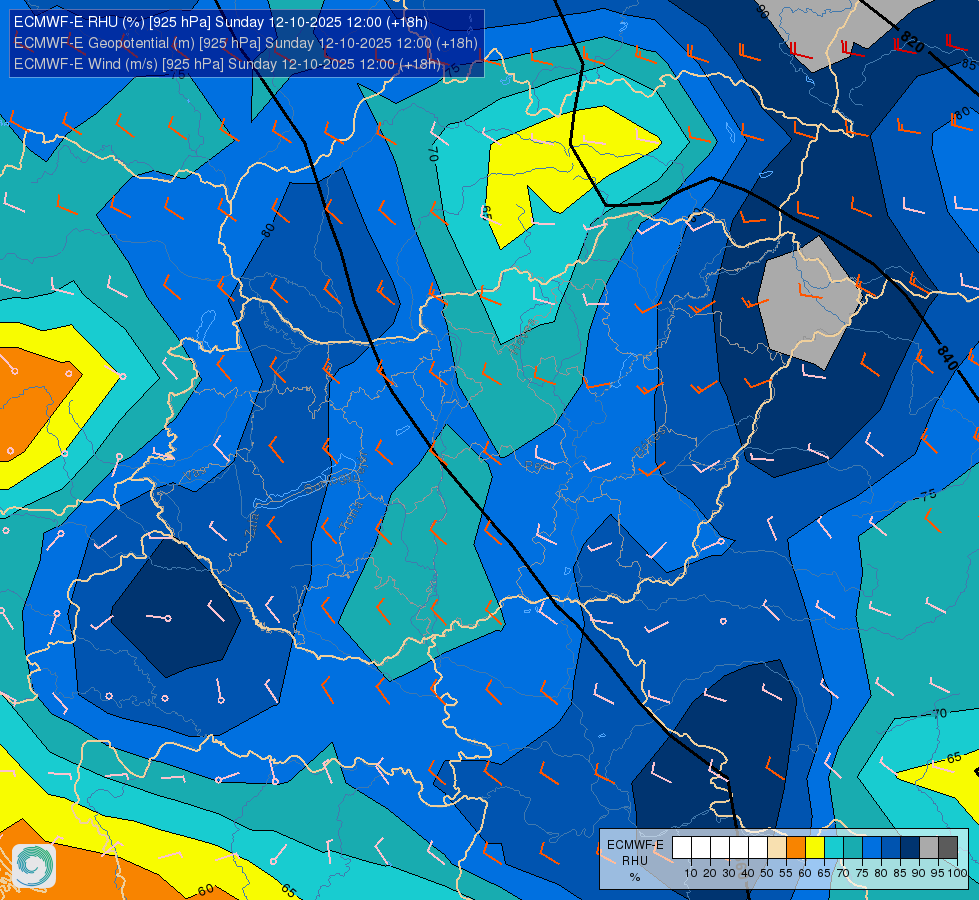
Task: Pick the teal 70-75 legend swatch
Action: click(853, 848)
